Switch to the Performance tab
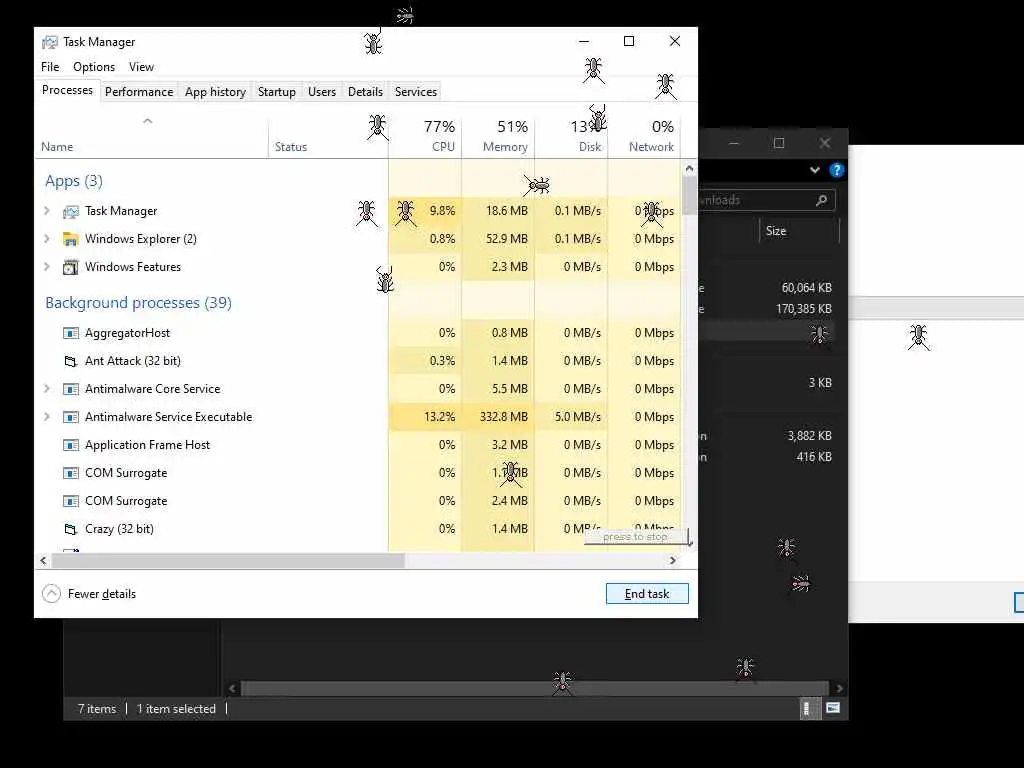This screenshot has width=1024, height=768. [x=139, y=92]
